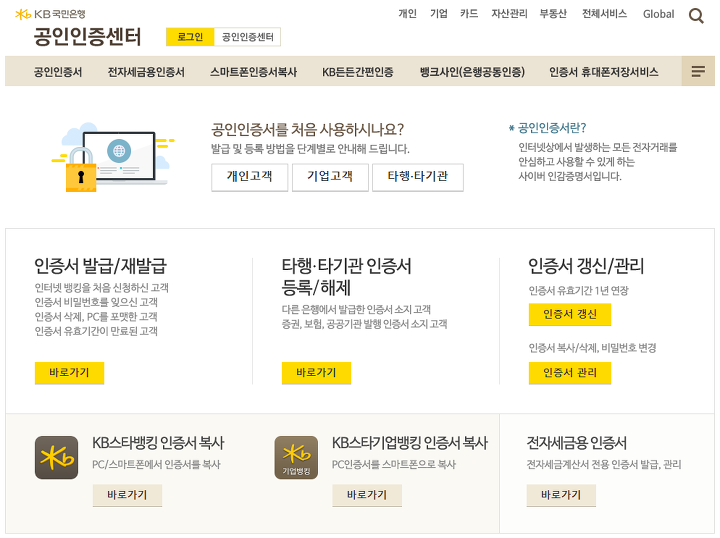Click the 공인인증서를 처음 사용하시나요? heading
Screen dimensions: 720x538
click(307, 129)
